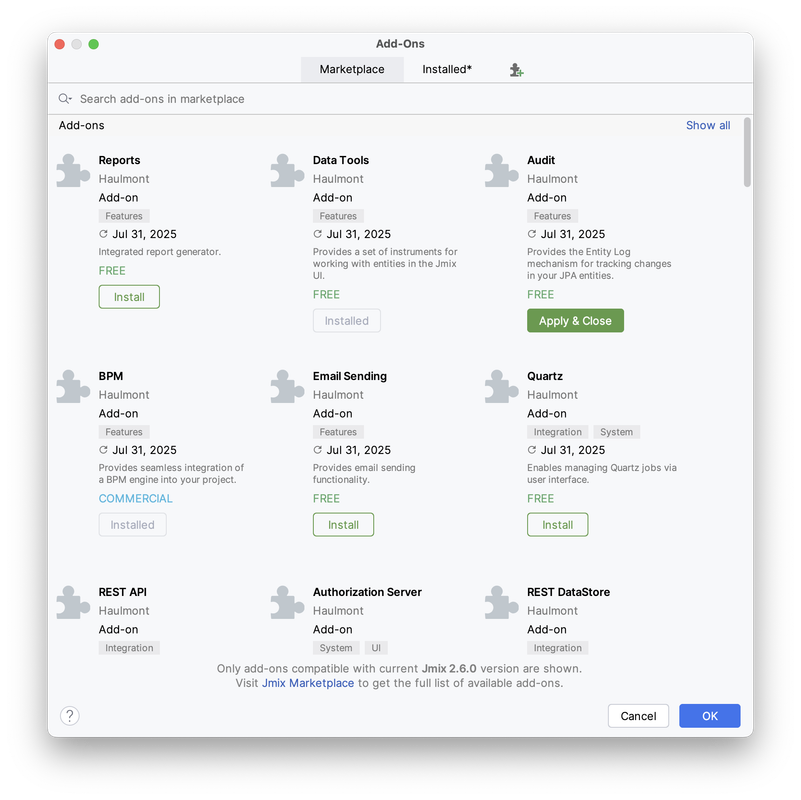Image resolution: width=801 pixels, height=800 pixels.
Task: Click Apply & Close for Audit
Action: coord(575,321)
